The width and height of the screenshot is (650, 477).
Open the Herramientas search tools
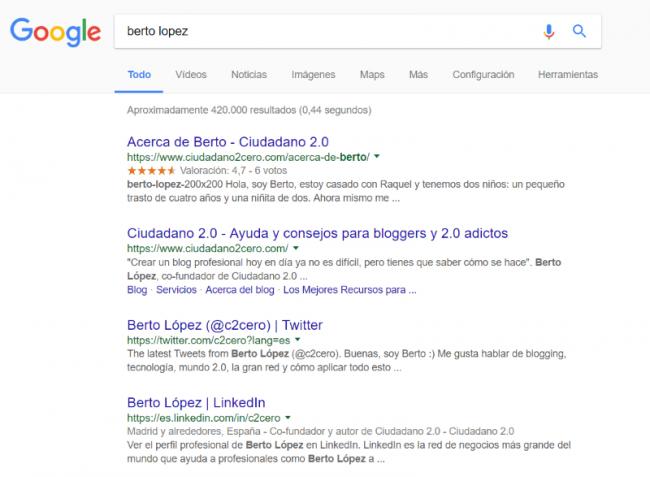click(567, 75)
